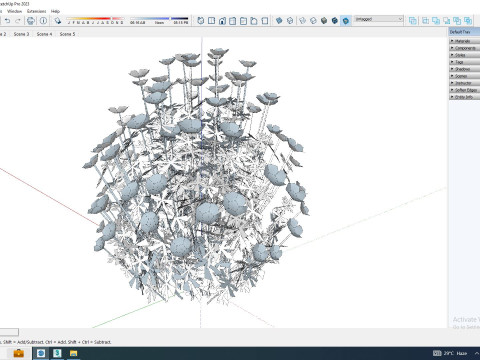Expand the Tags tray panel
This screenshot has height=360, width=480.
click(465, 62)
